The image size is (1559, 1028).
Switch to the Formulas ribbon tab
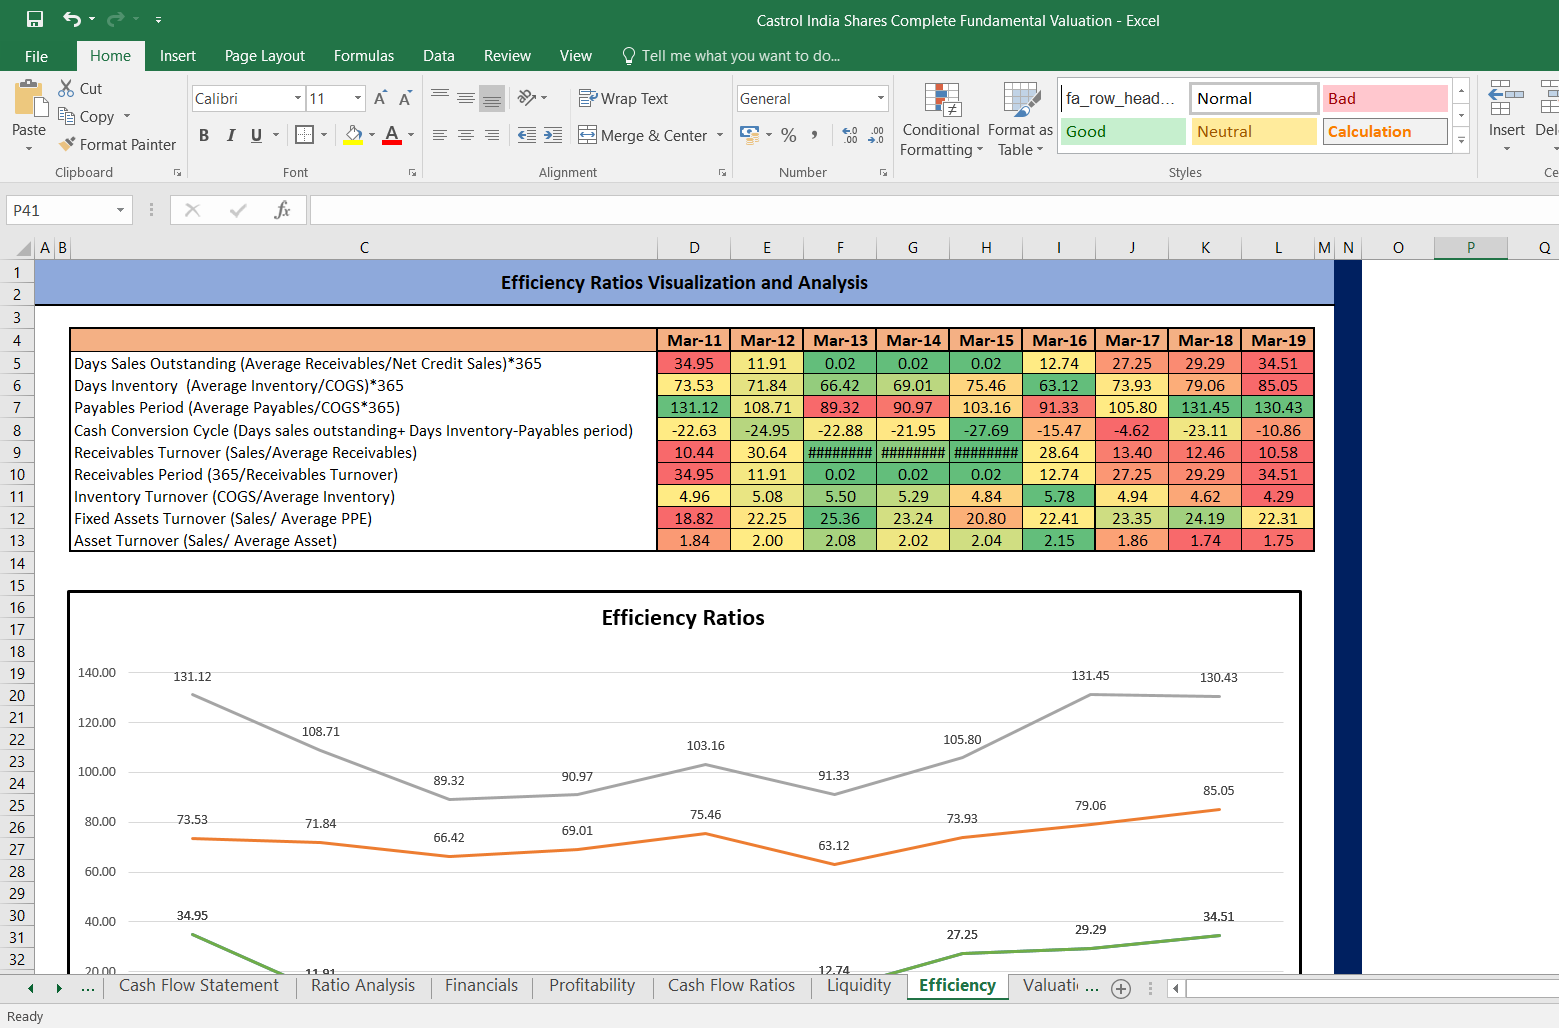364,56
